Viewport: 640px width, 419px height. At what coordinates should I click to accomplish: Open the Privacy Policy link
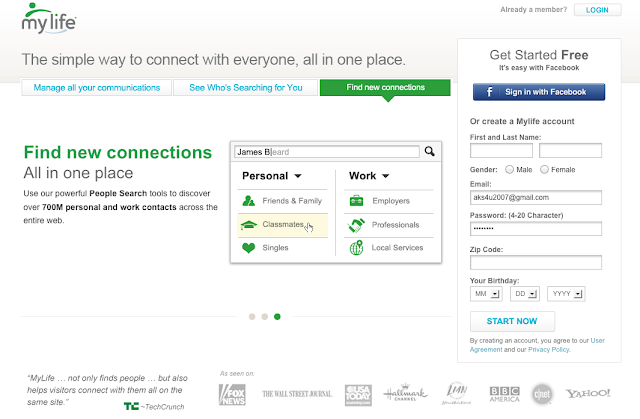pyautogui.click(x=549, y=350)
